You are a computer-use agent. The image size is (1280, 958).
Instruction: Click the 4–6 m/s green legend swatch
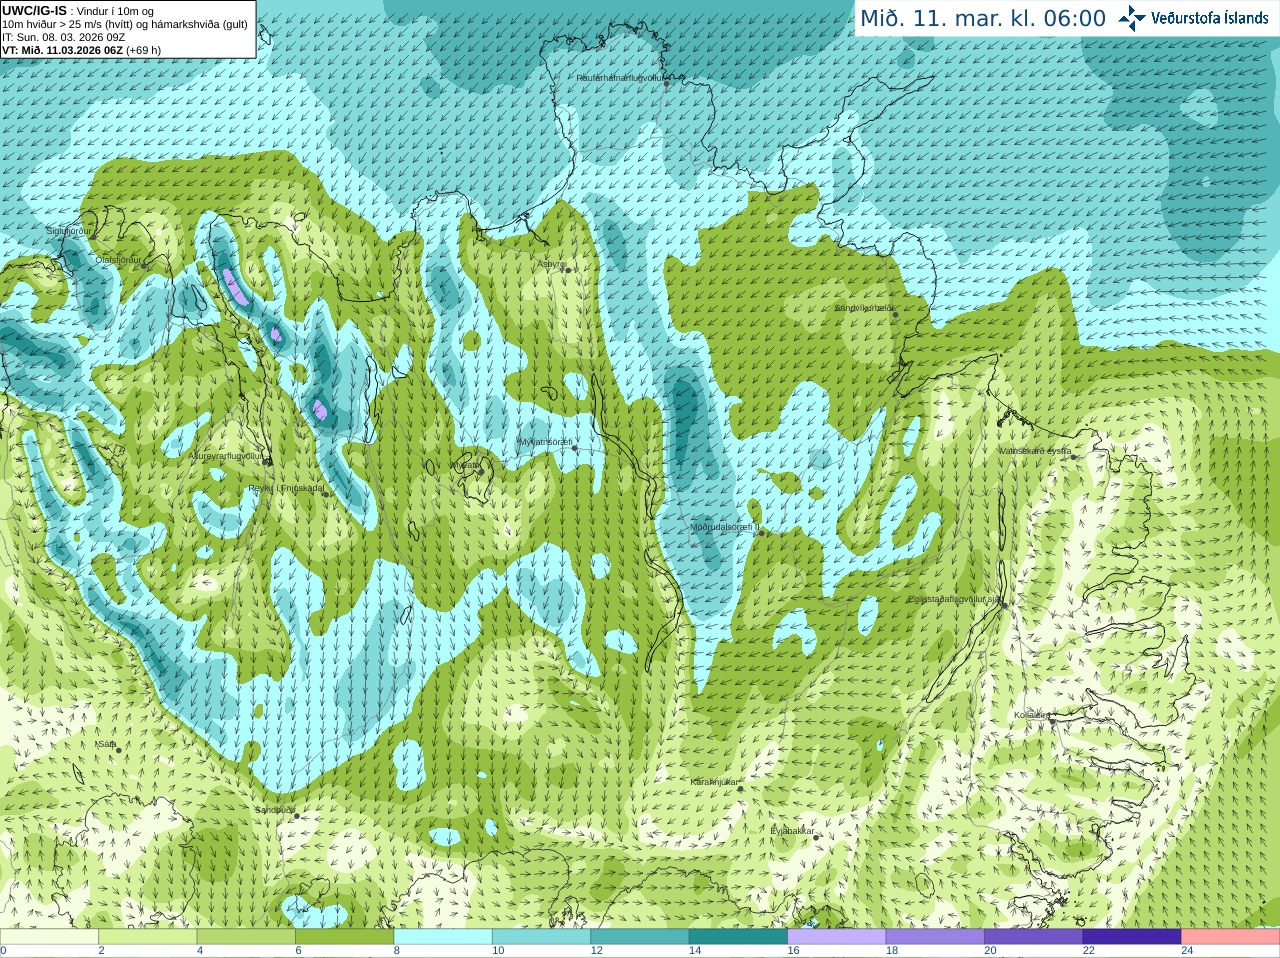246,937
